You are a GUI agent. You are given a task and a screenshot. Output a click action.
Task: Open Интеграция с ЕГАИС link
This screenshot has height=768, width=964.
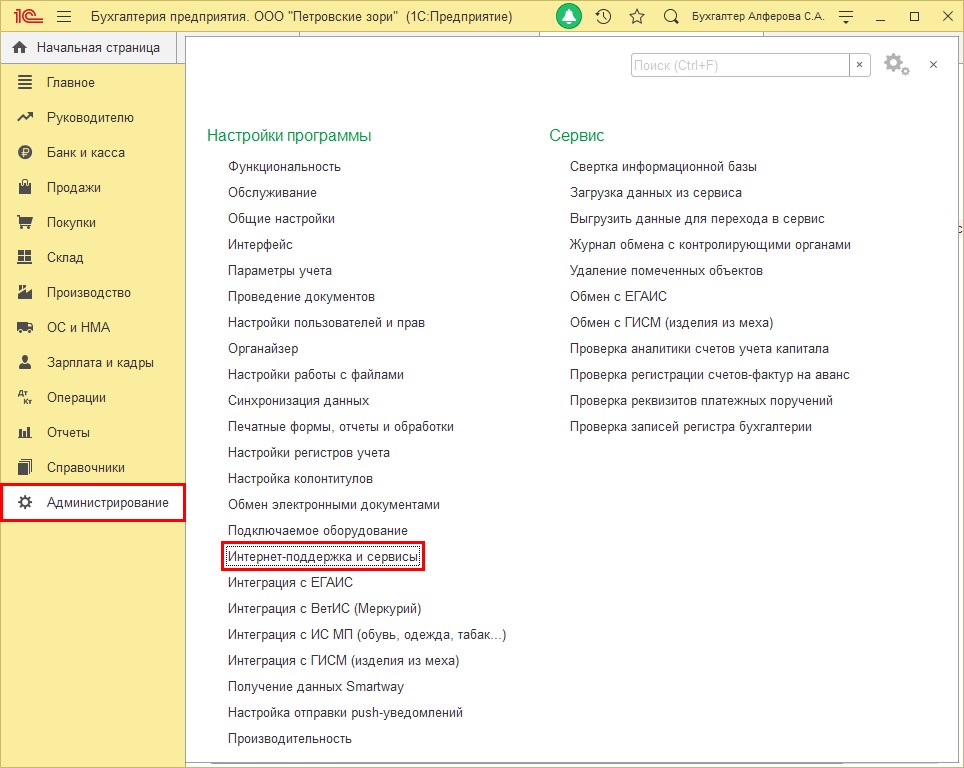click(x=290, y=582)
